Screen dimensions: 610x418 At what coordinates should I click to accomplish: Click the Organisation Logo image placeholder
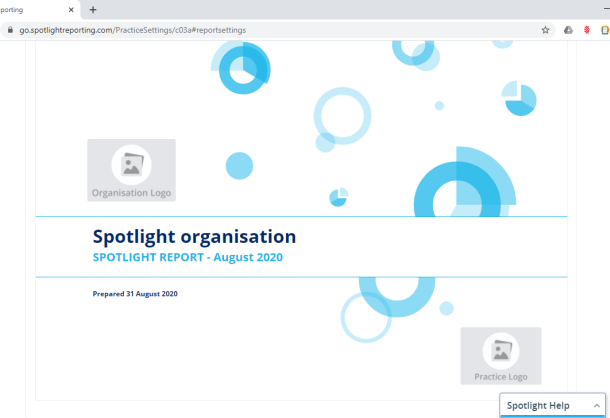pos(131,170)
